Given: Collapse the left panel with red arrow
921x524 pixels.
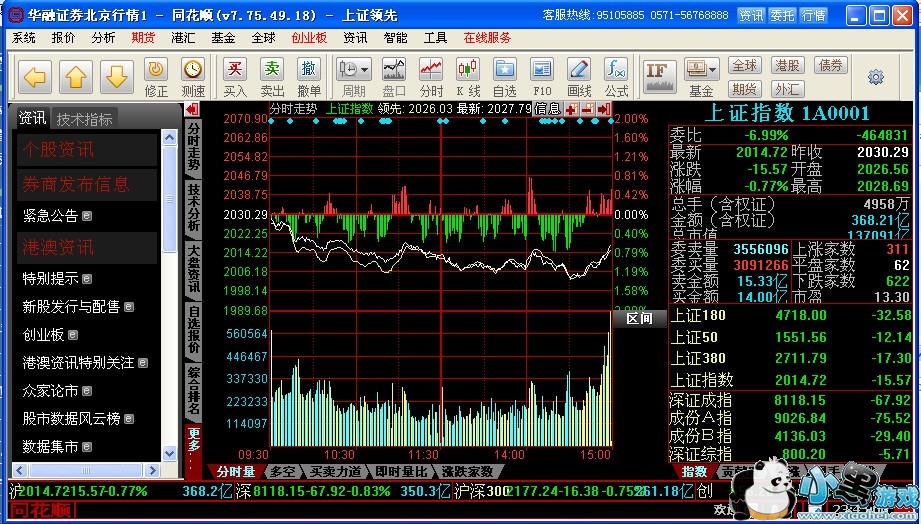Looking at the screenshot, I should (x=191, y=109).
